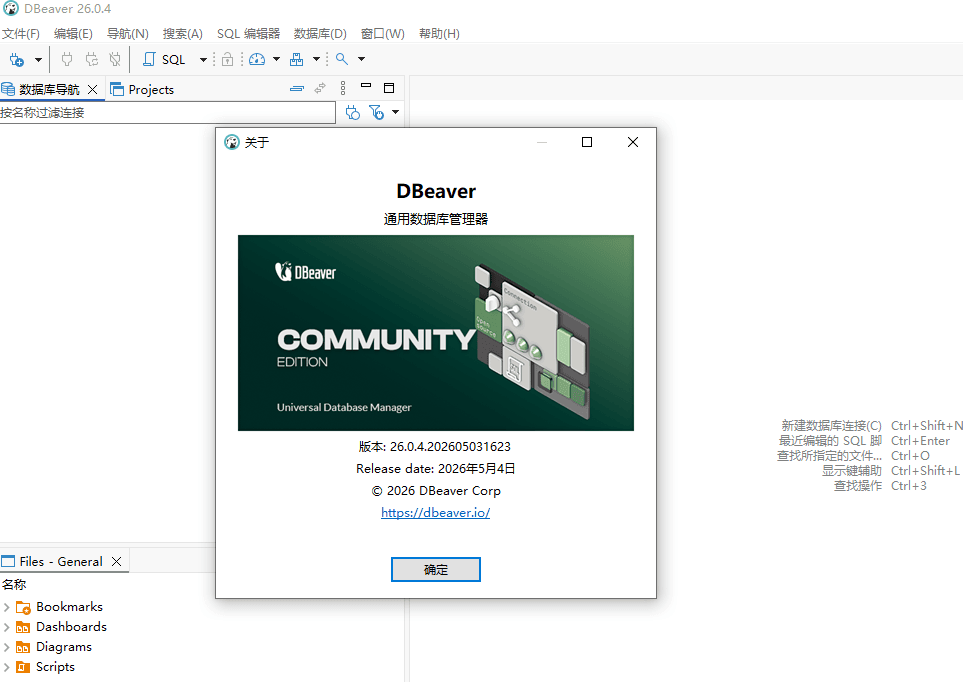Viewport: 963px width, 682px height.
Task: Open the dropdown beside new connection icon
Action: pos(38,60)
